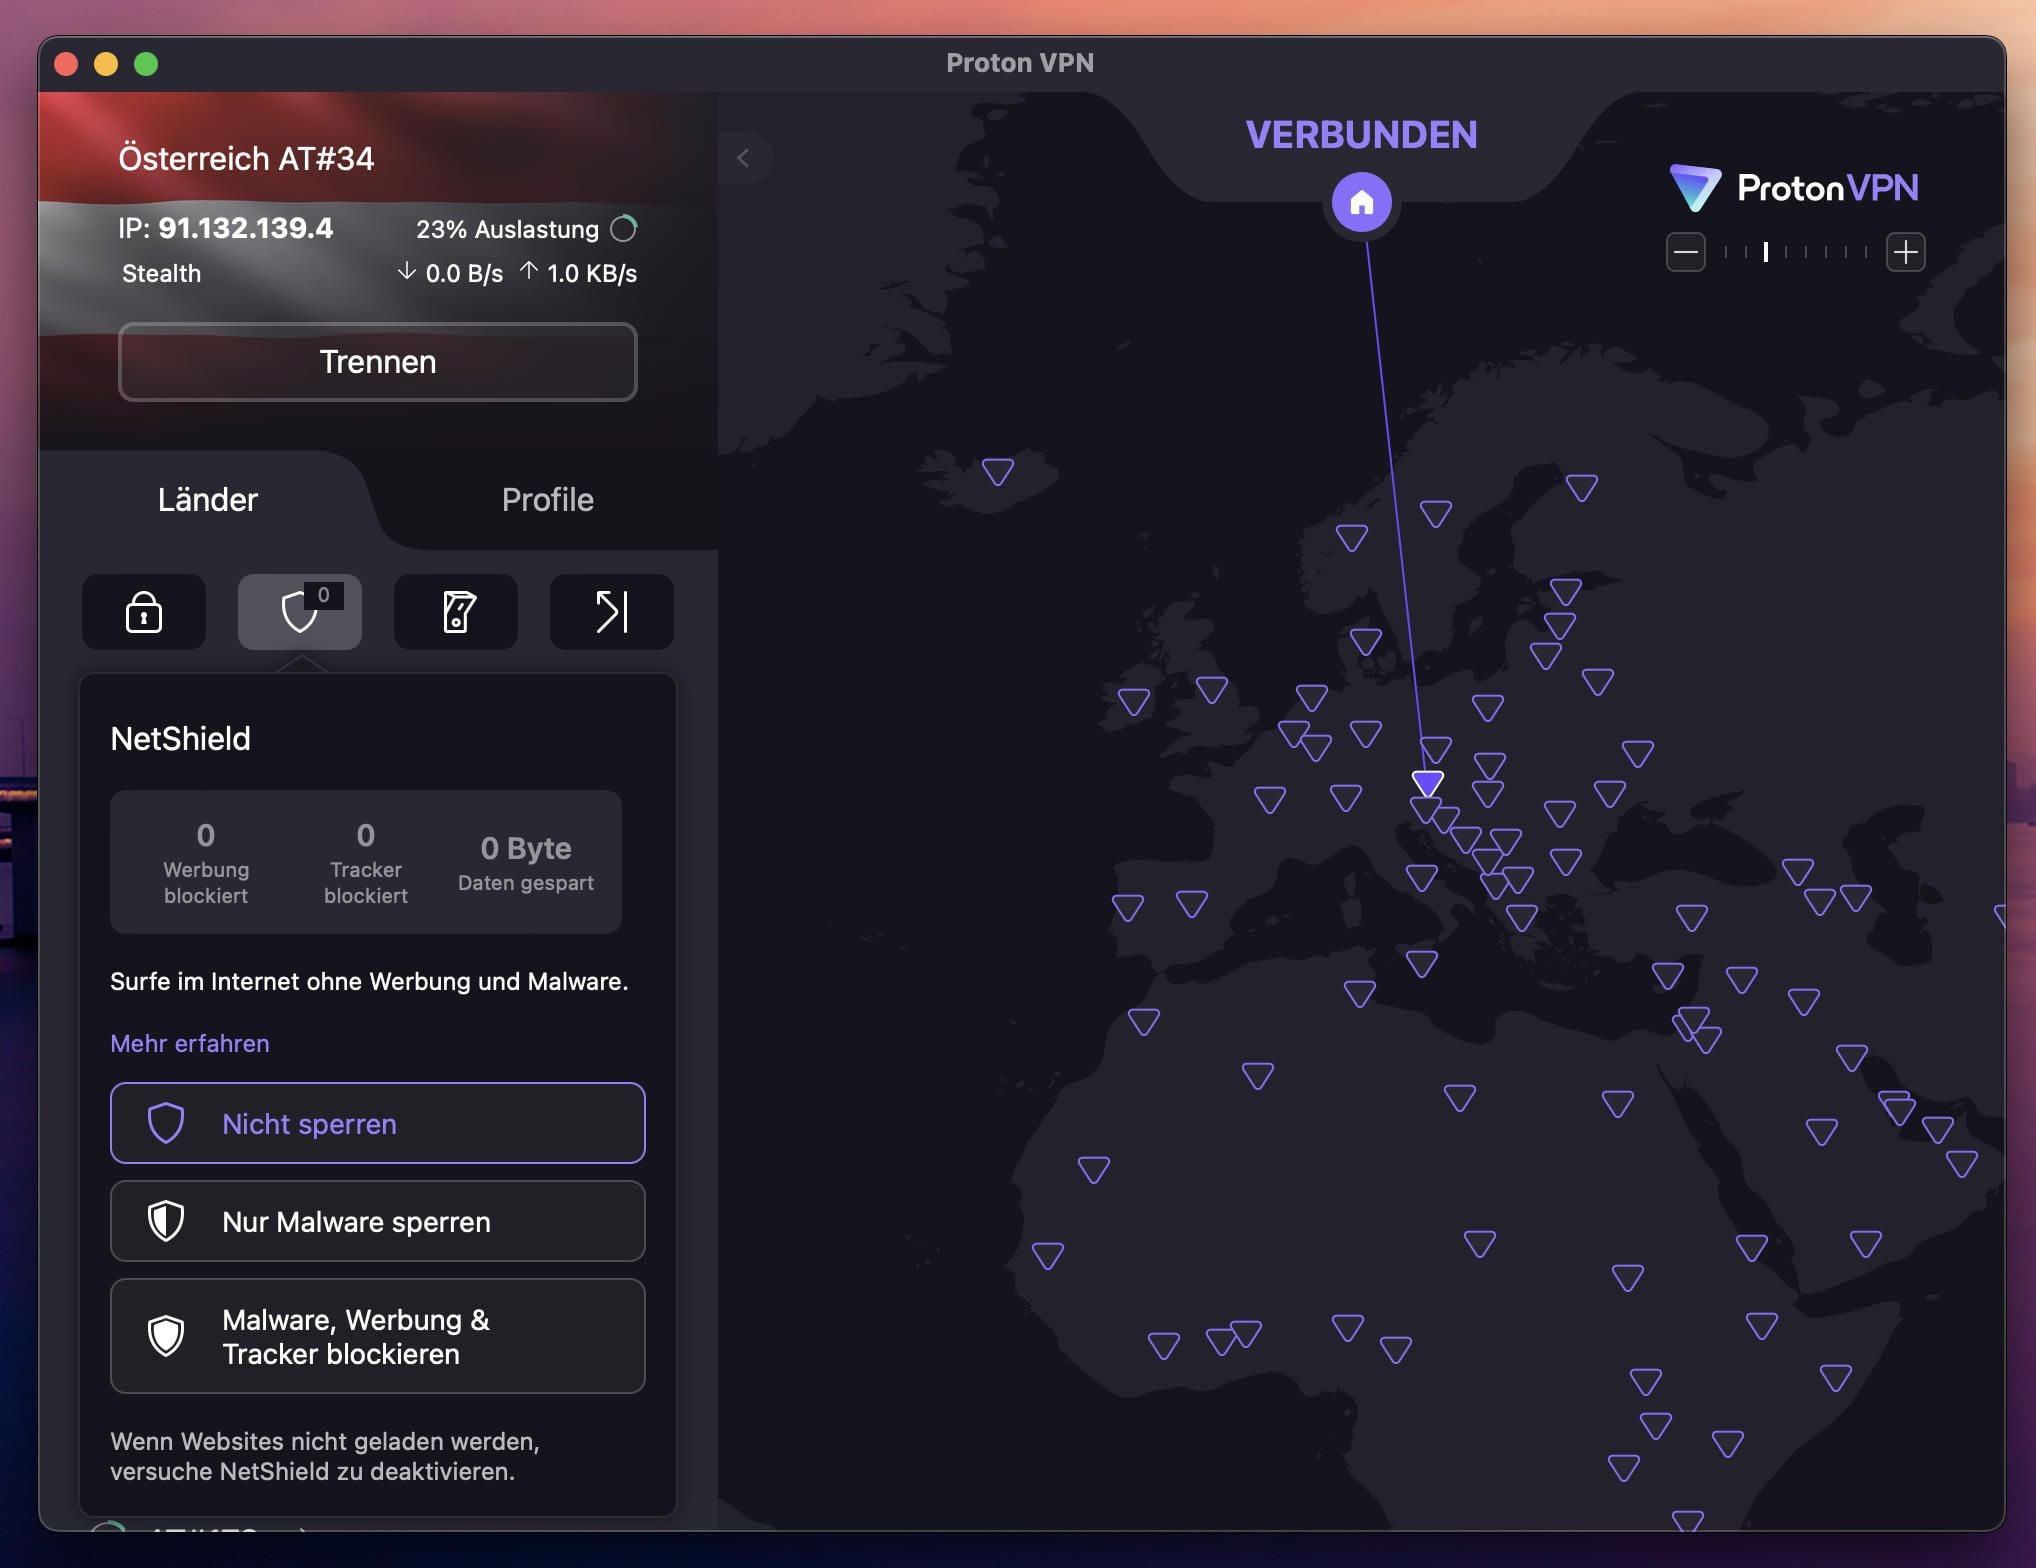Click the IP address 91.132.139.4
This screenshot has width=2036, height=1568.
[x=246, y=228]
